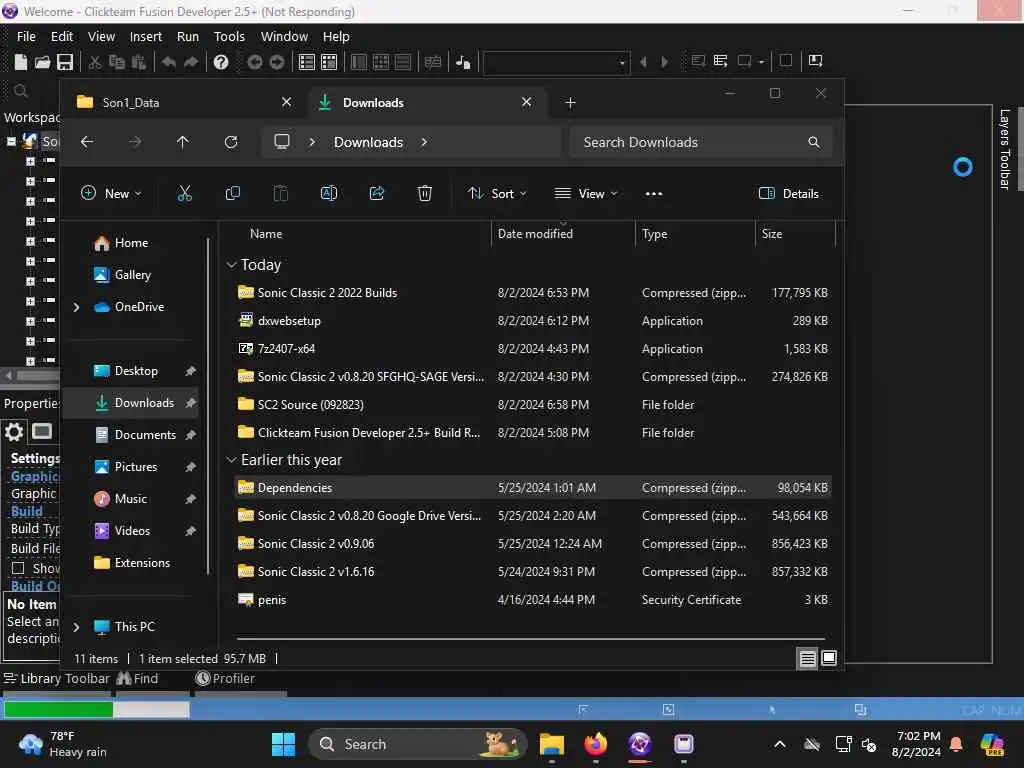Screen dimensions: 1024x768
Task: Click the Redo arrow in Fusion toolbar
Action: tap(191, 61)
